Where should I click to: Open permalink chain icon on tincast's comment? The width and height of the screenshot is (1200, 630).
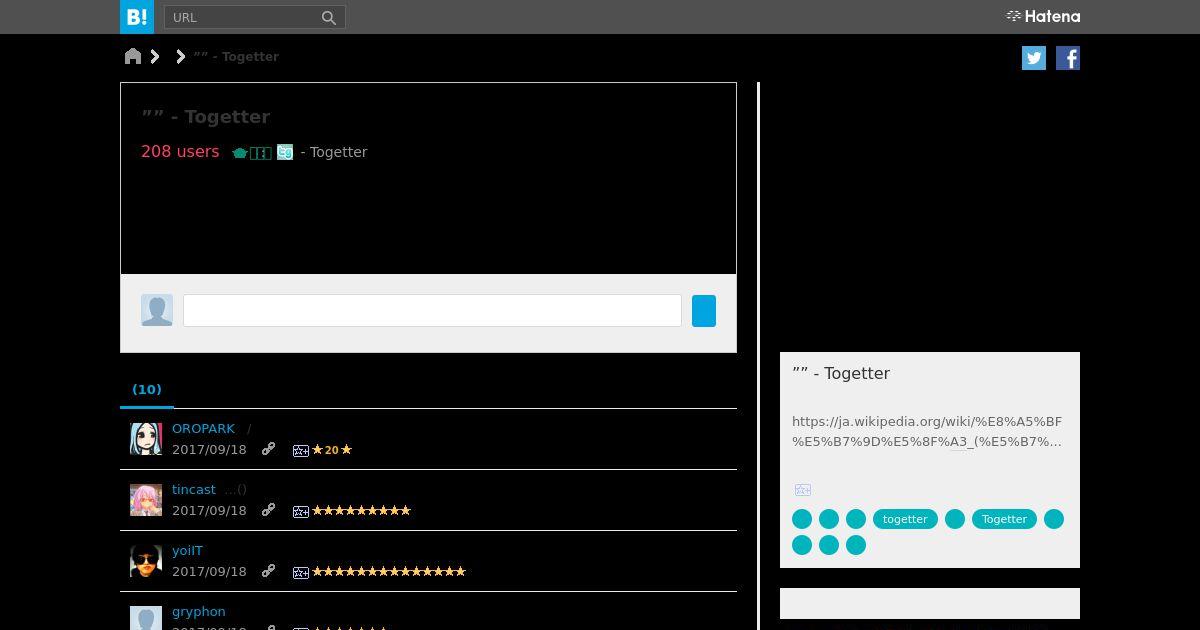(x=268, y=510)
